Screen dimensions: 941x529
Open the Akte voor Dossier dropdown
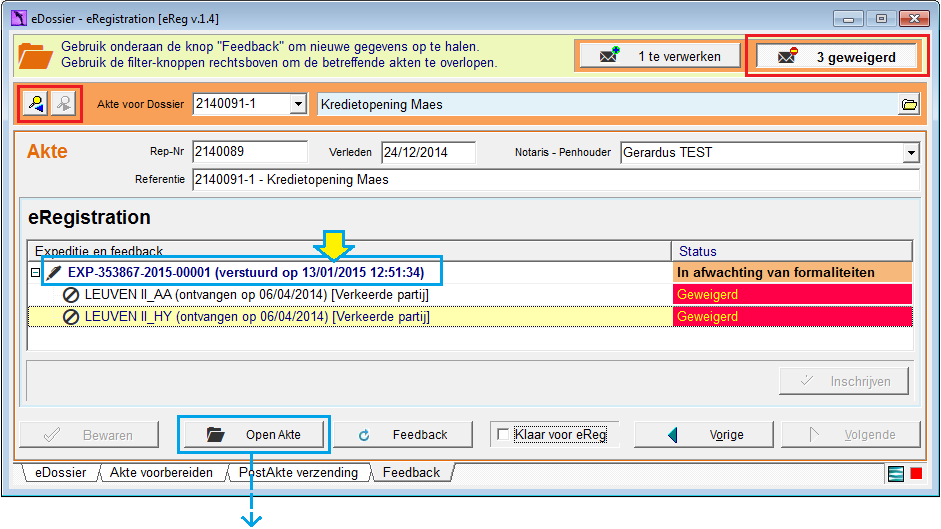[x=298, y=104]
